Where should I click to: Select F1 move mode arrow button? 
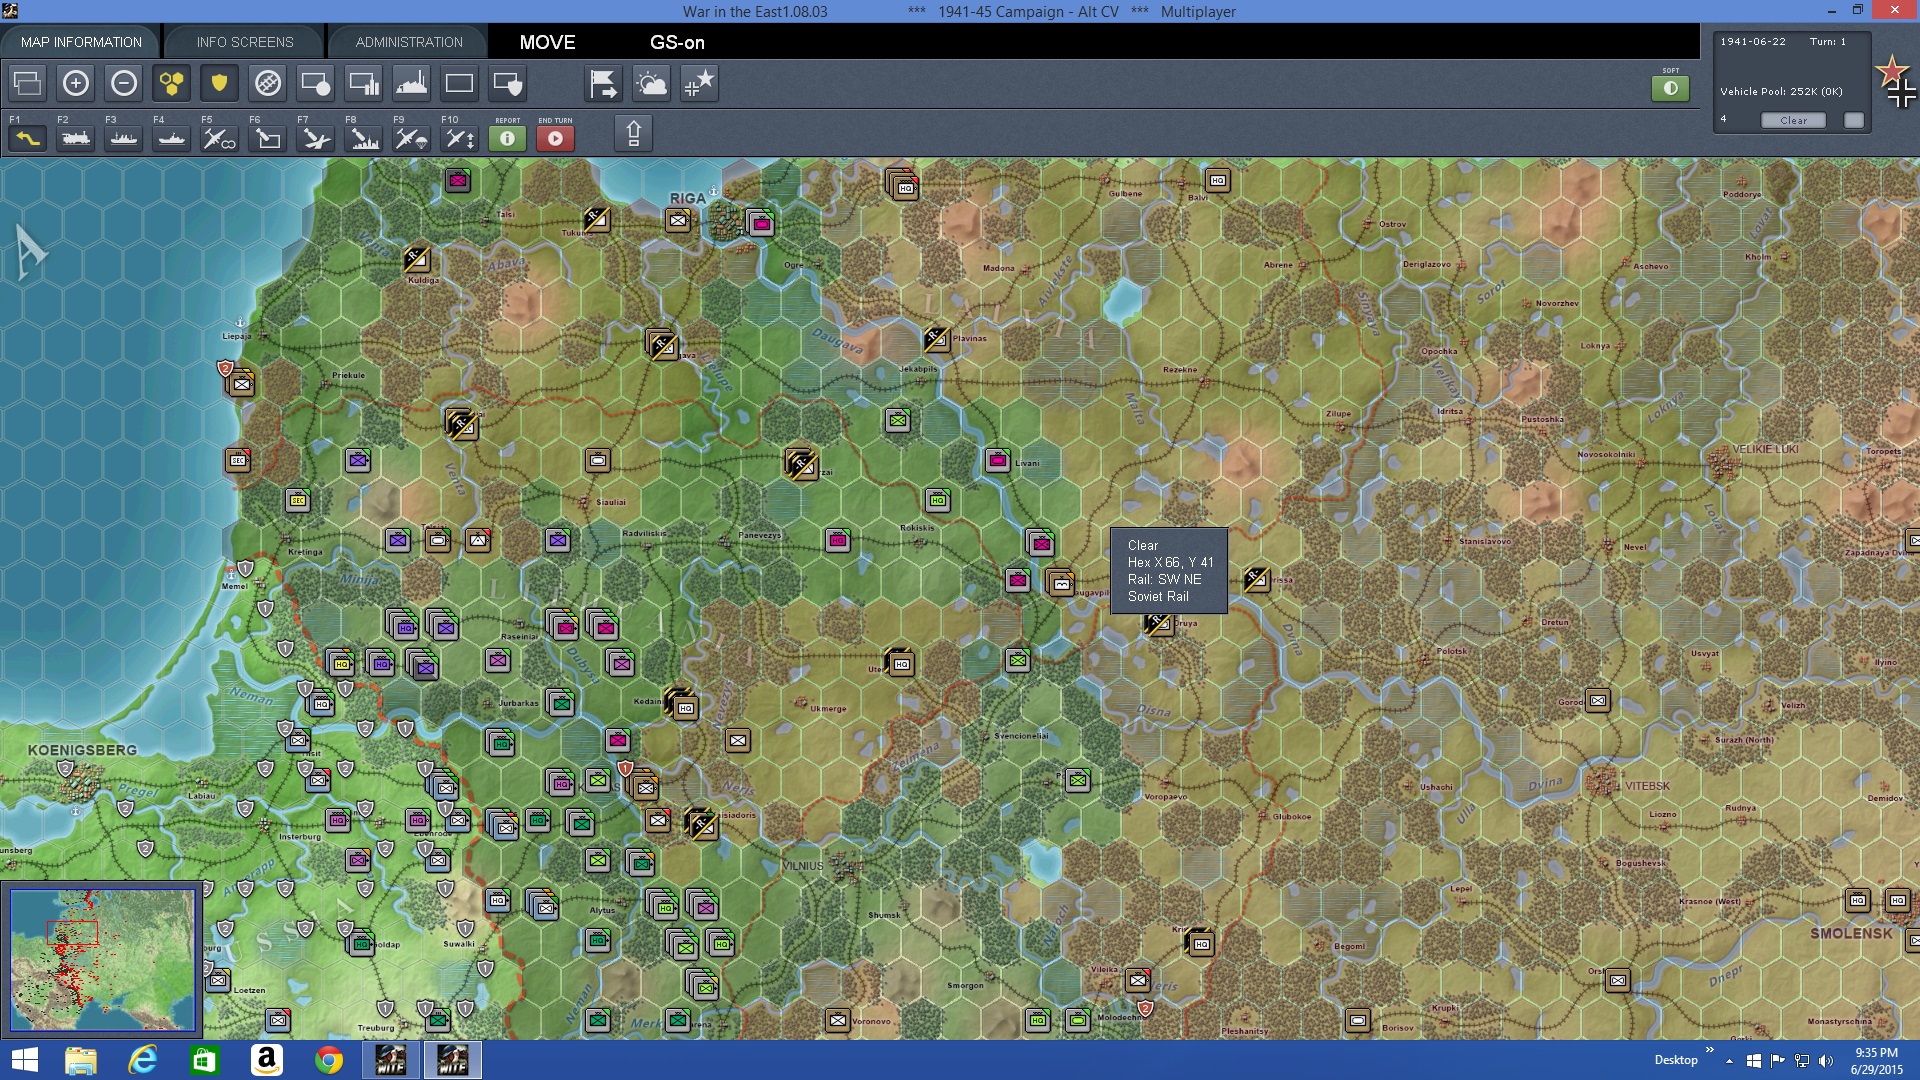(x=28, y=139)
